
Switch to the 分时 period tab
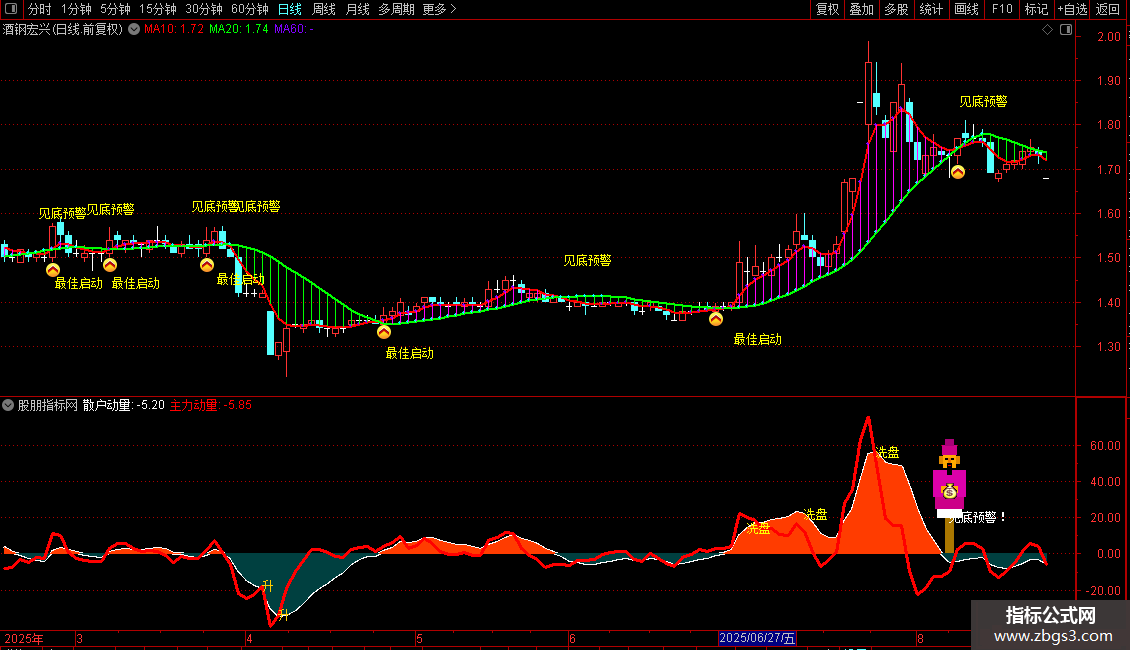point(40,9)
